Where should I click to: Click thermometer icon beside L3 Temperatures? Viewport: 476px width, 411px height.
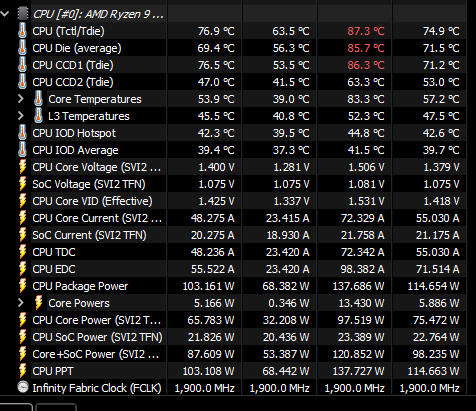(38, 116)
